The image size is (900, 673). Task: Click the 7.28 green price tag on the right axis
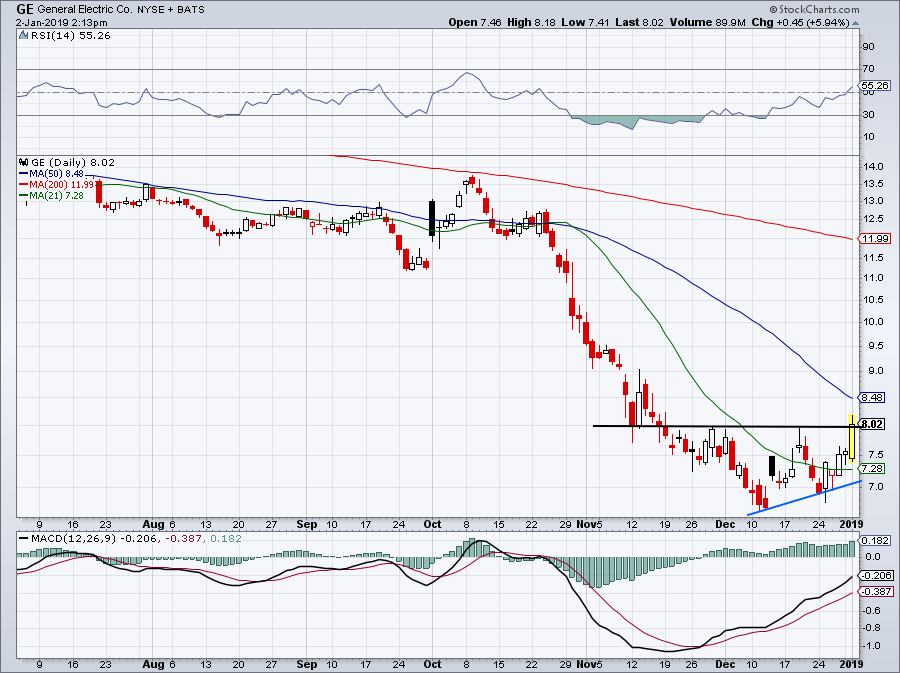coord(872,469)
